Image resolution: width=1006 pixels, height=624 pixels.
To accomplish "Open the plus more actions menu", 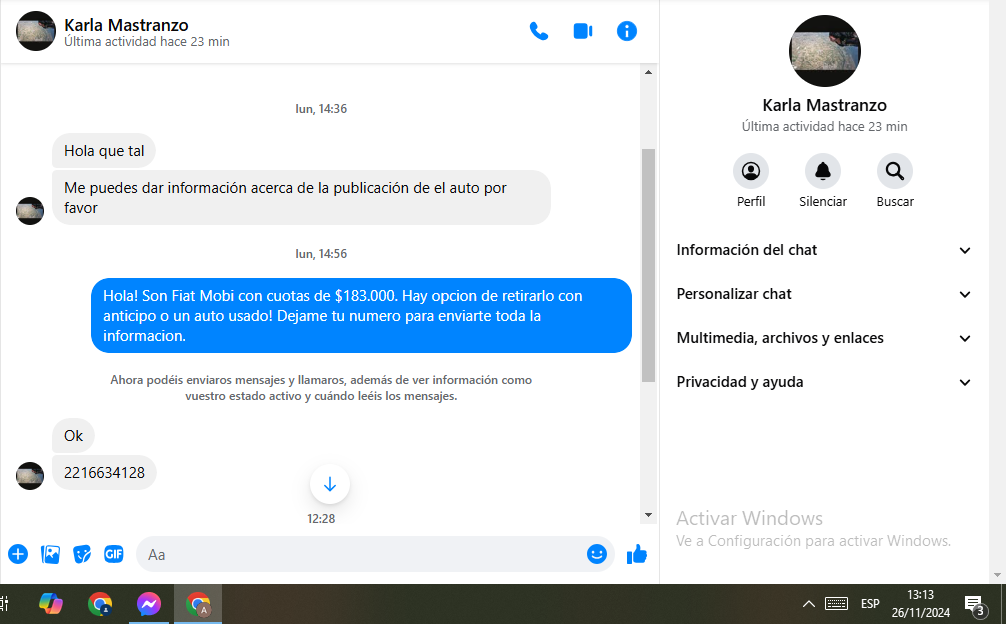I will click(x=18, y=554).
